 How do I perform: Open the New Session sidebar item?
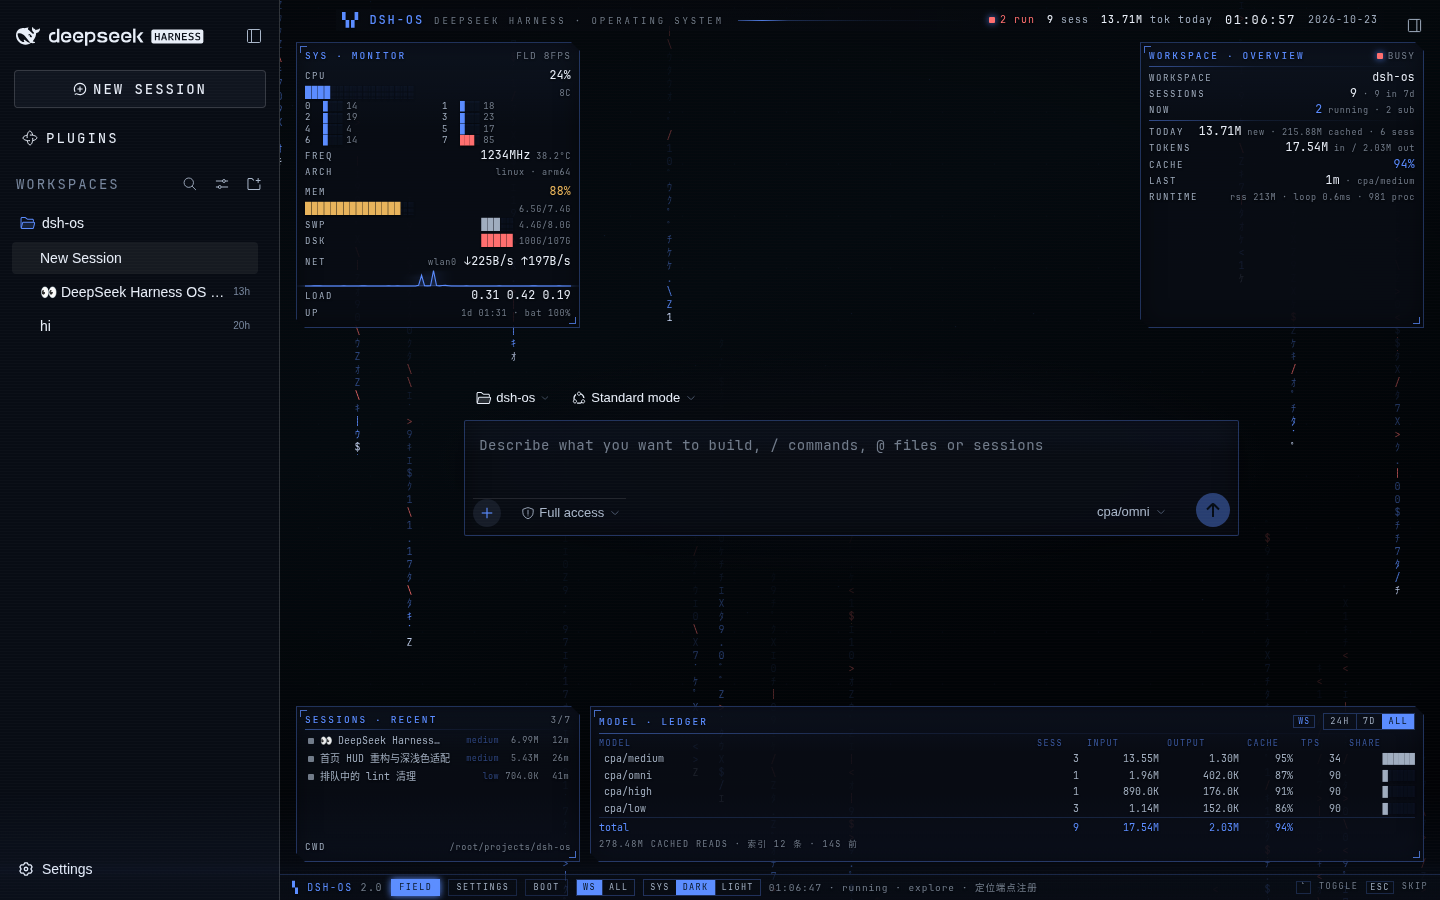[x=135, y=258]
